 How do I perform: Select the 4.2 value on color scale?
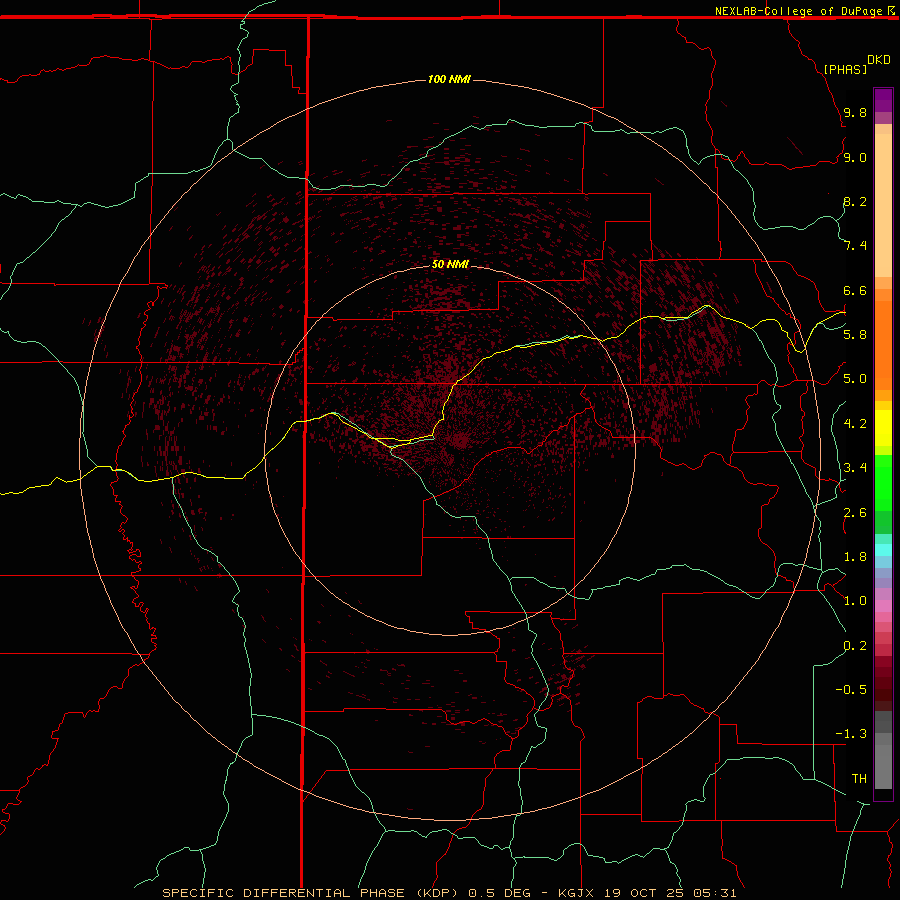(855, 424)
